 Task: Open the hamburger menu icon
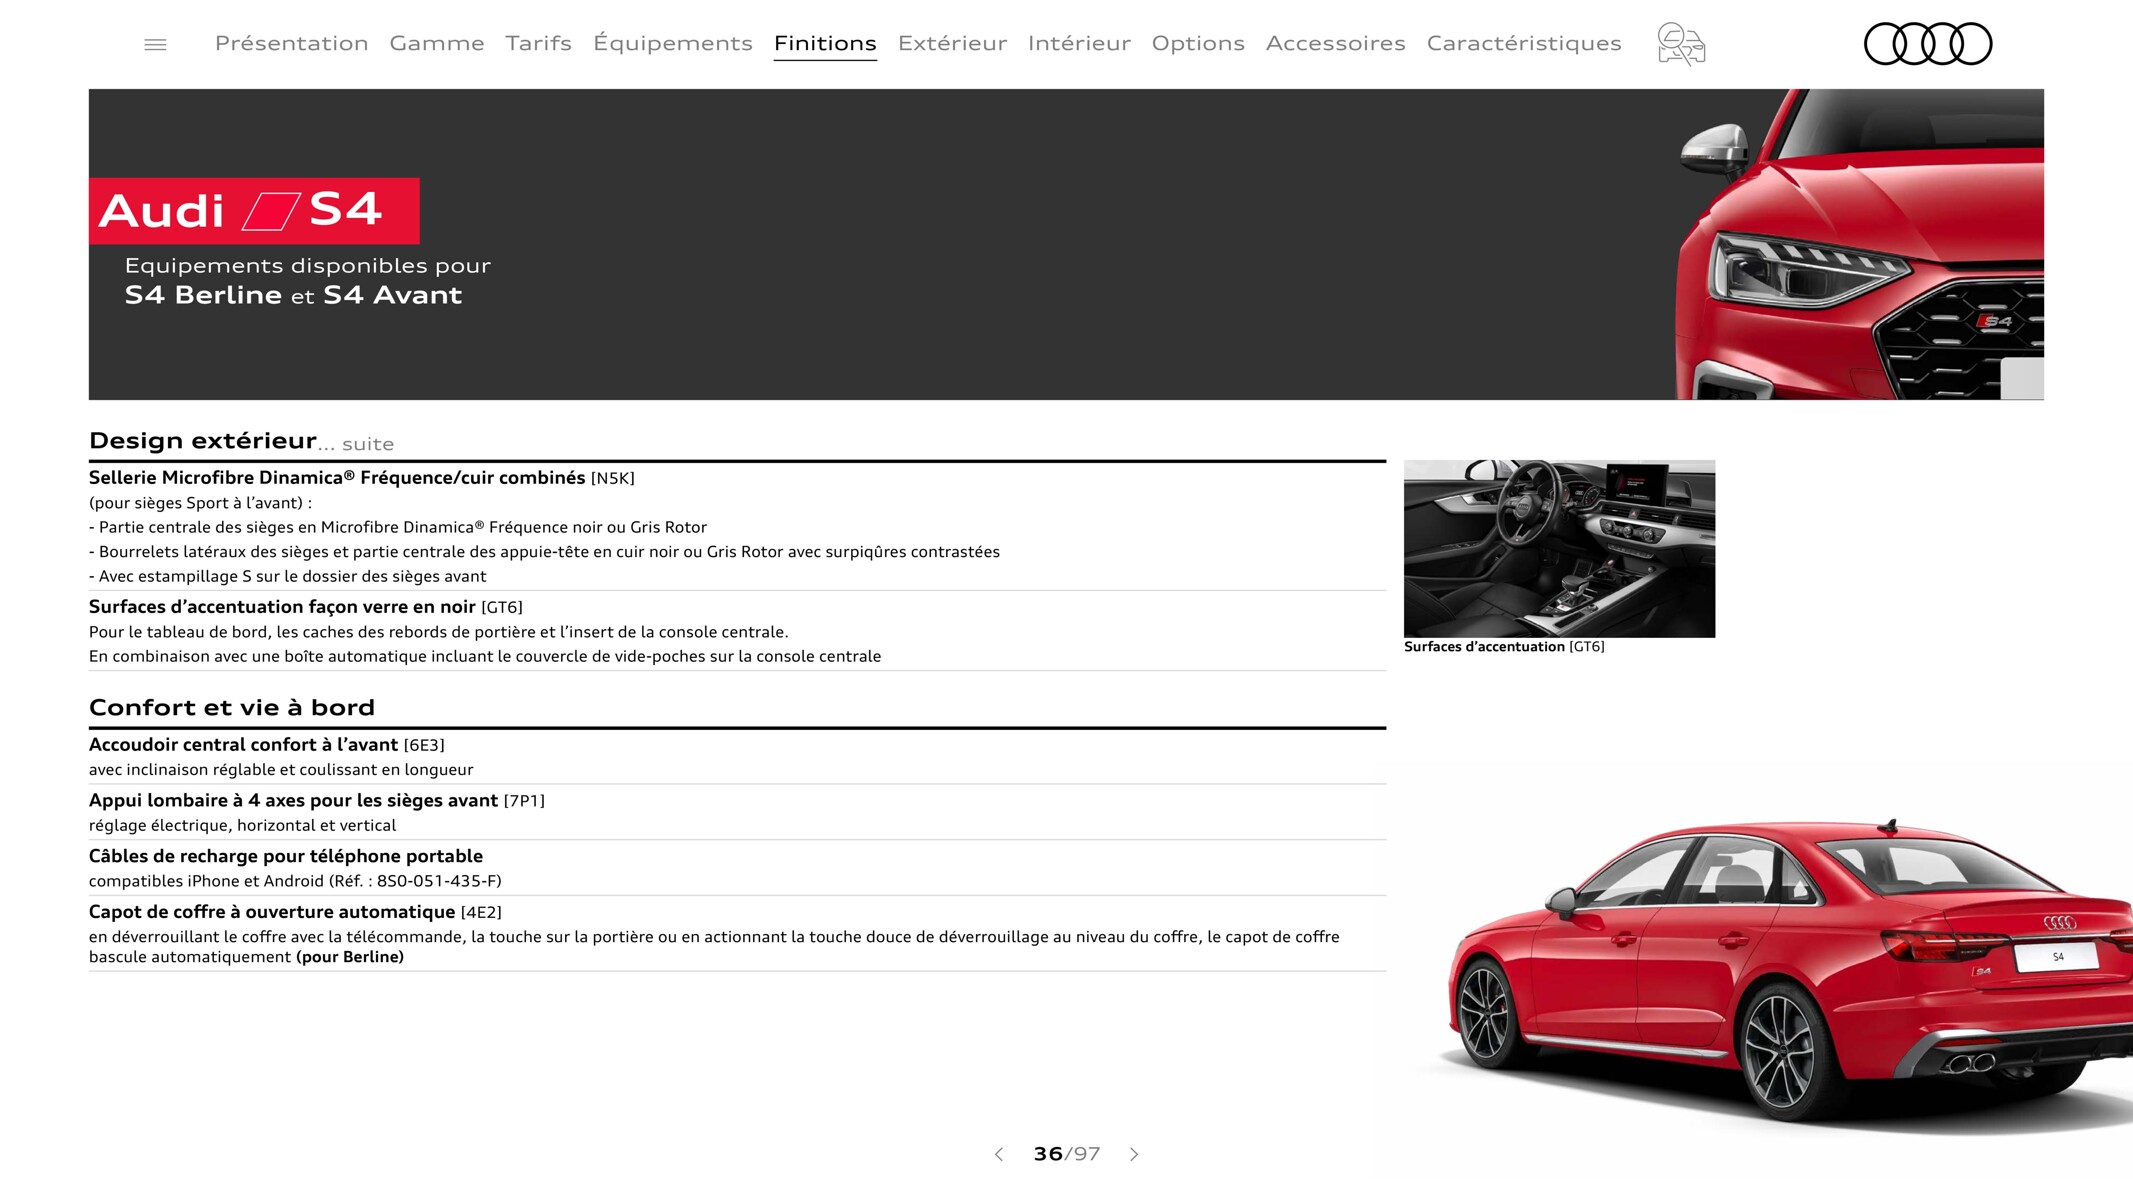tap(155, 45)
